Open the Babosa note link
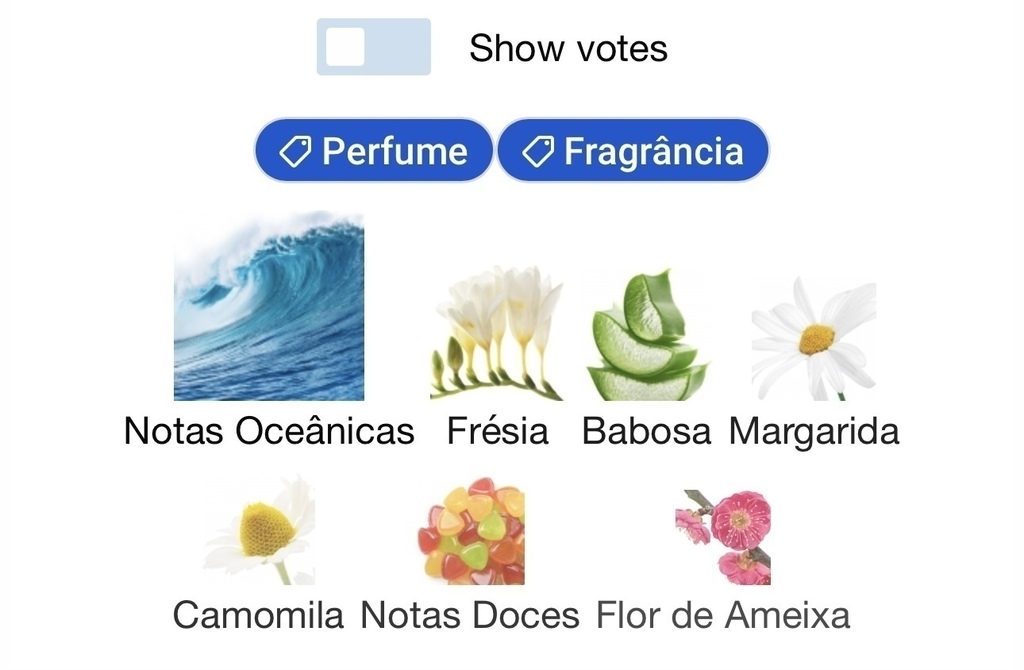Screen dimensions: 1024x670 point(647,431)
